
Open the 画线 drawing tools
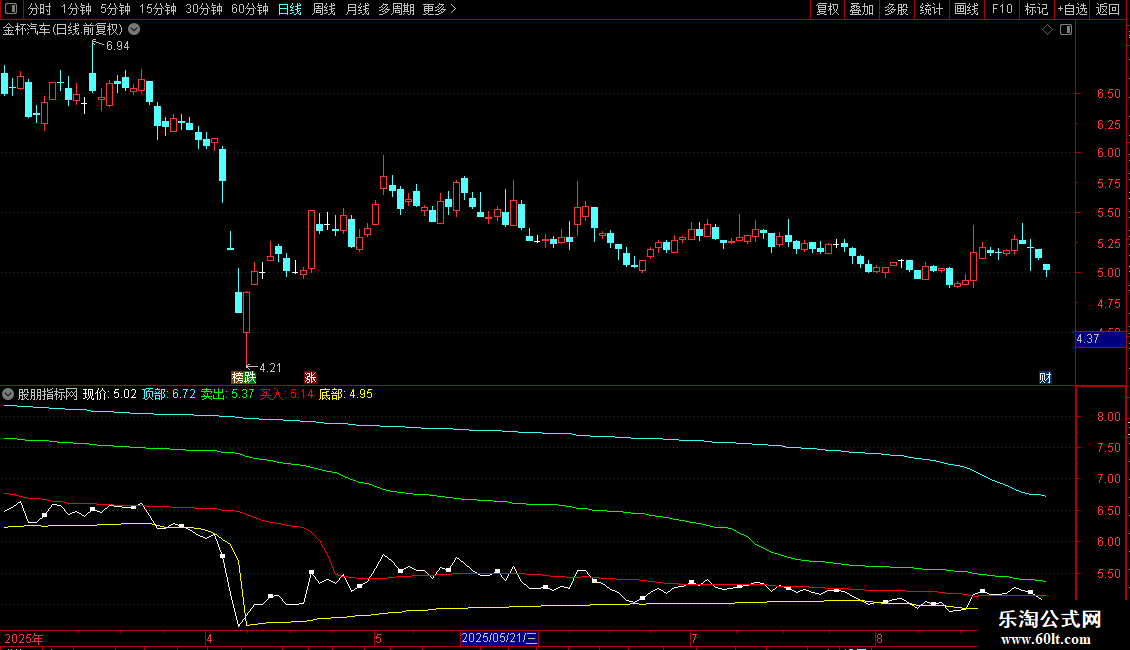(x=966, y=9)
